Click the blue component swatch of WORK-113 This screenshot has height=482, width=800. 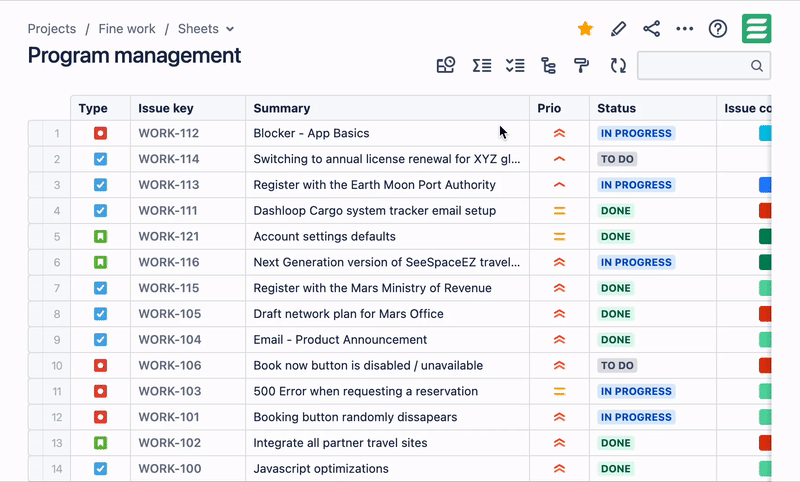tap(765, 185)
